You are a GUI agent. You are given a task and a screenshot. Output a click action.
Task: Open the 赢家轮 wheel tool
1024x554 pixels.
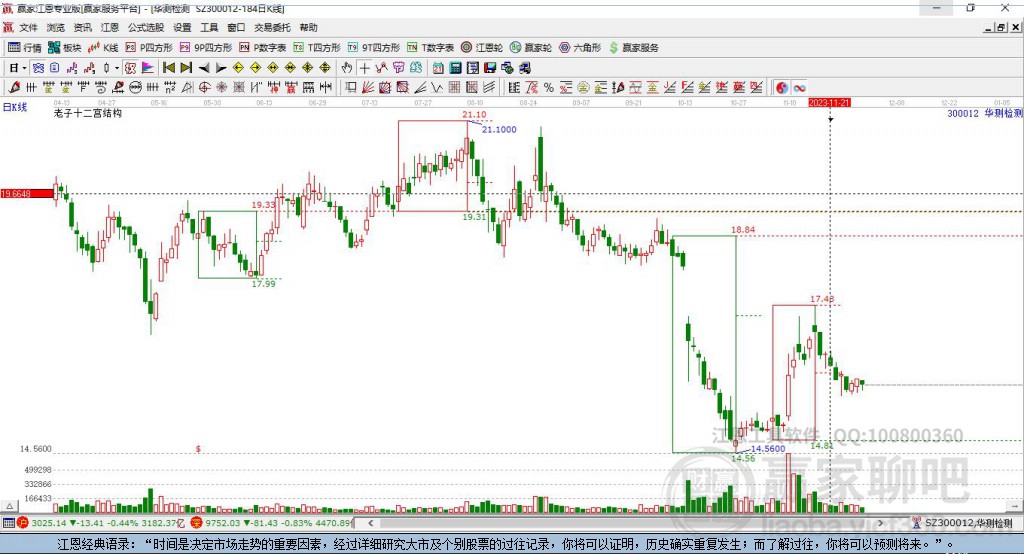[531, 48]
